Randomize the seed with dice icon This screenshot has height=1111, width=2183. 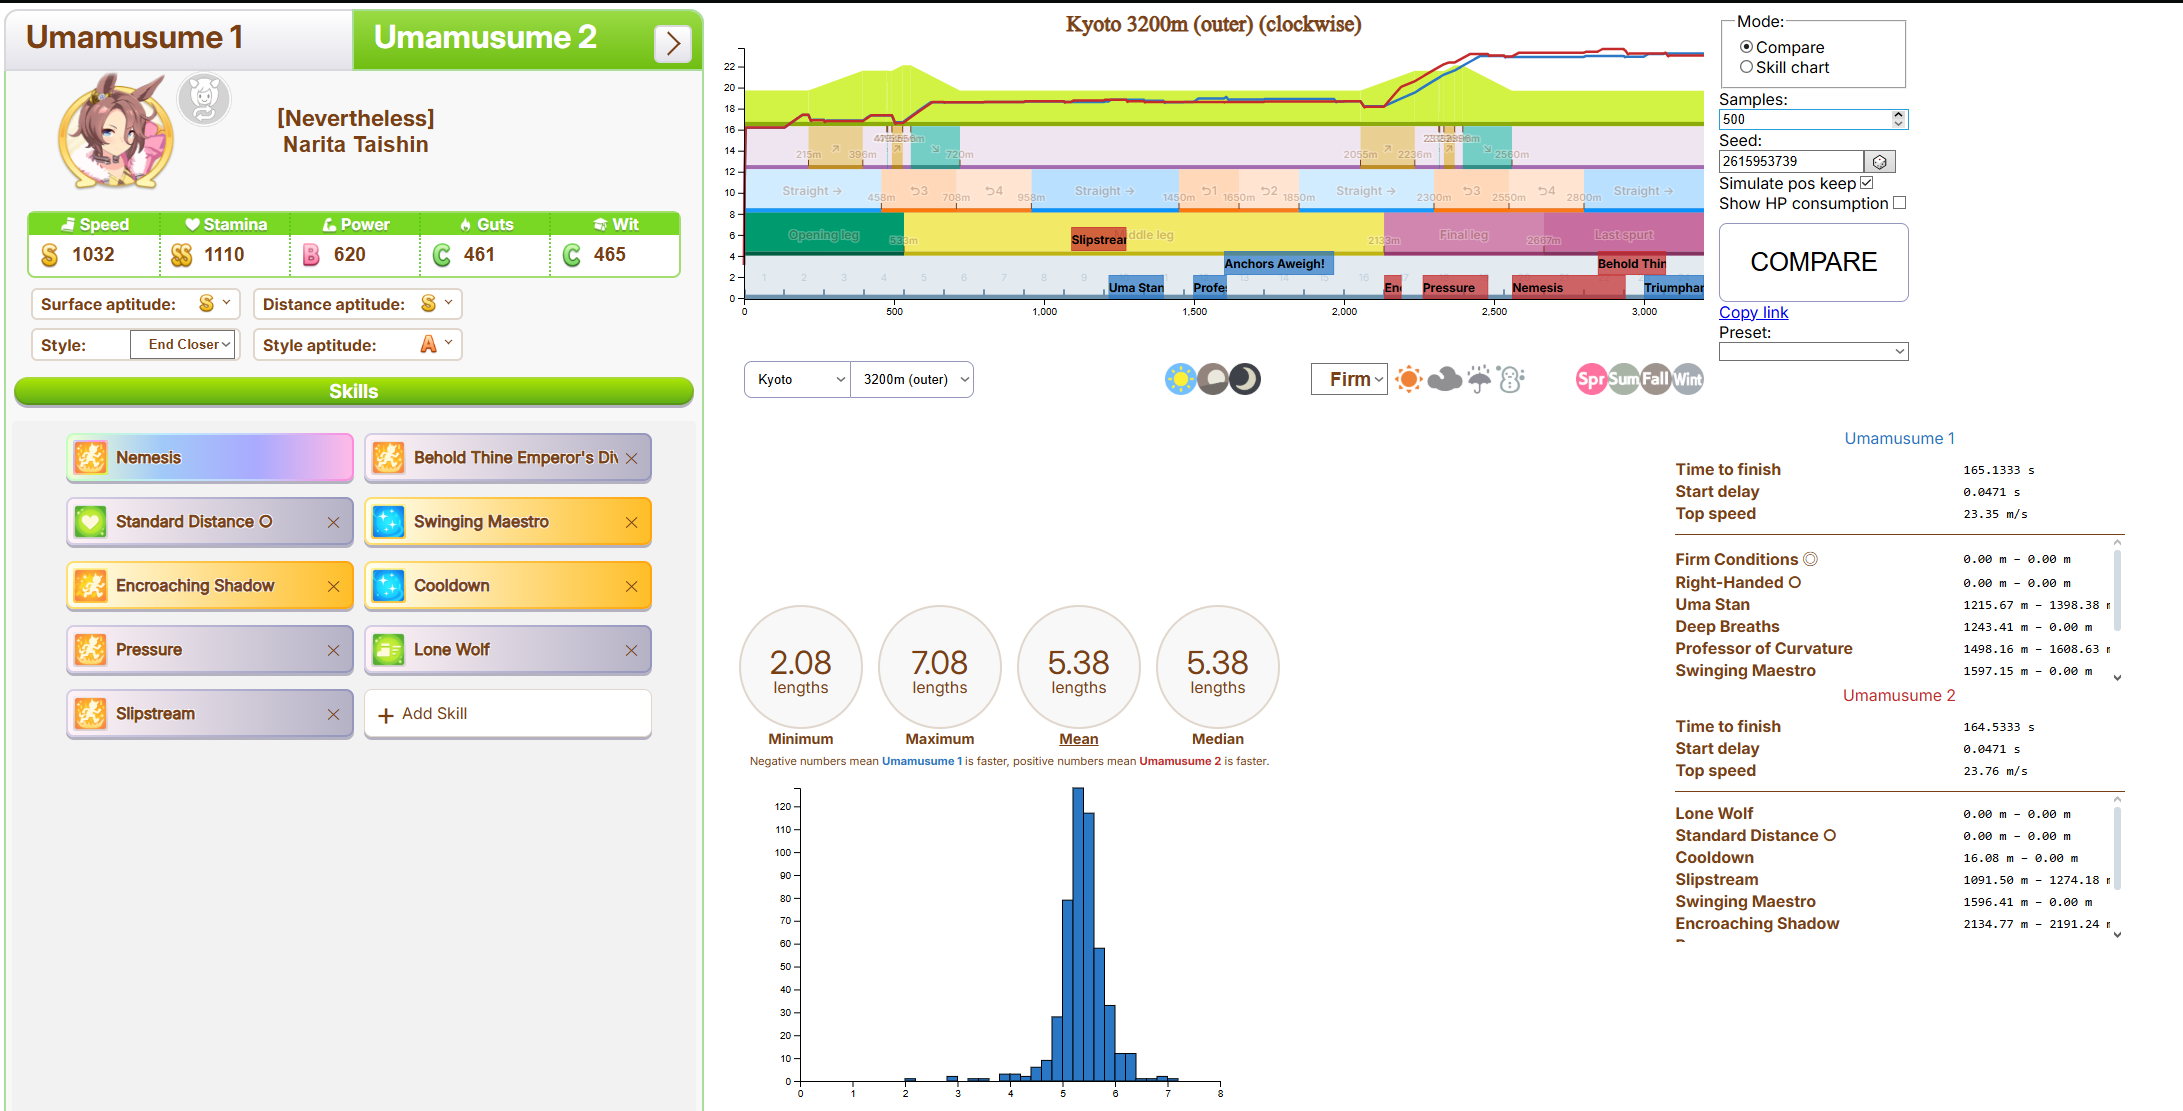click(1880, 161)
